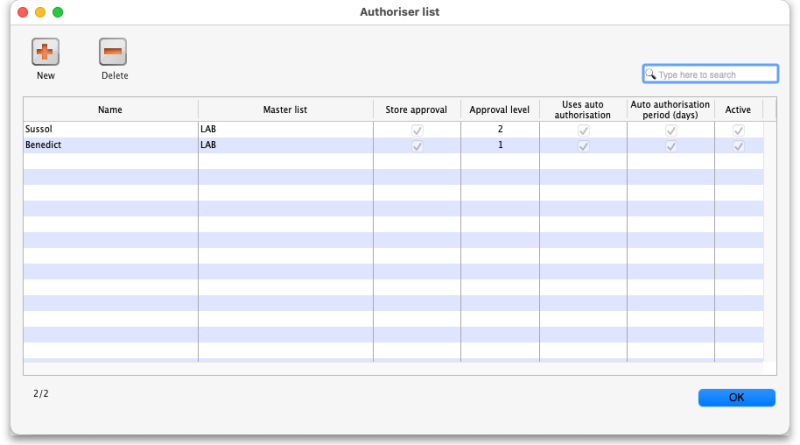800x445 pixels.
Task: Minimize the Authoriser list window
Action: point(40,12)
